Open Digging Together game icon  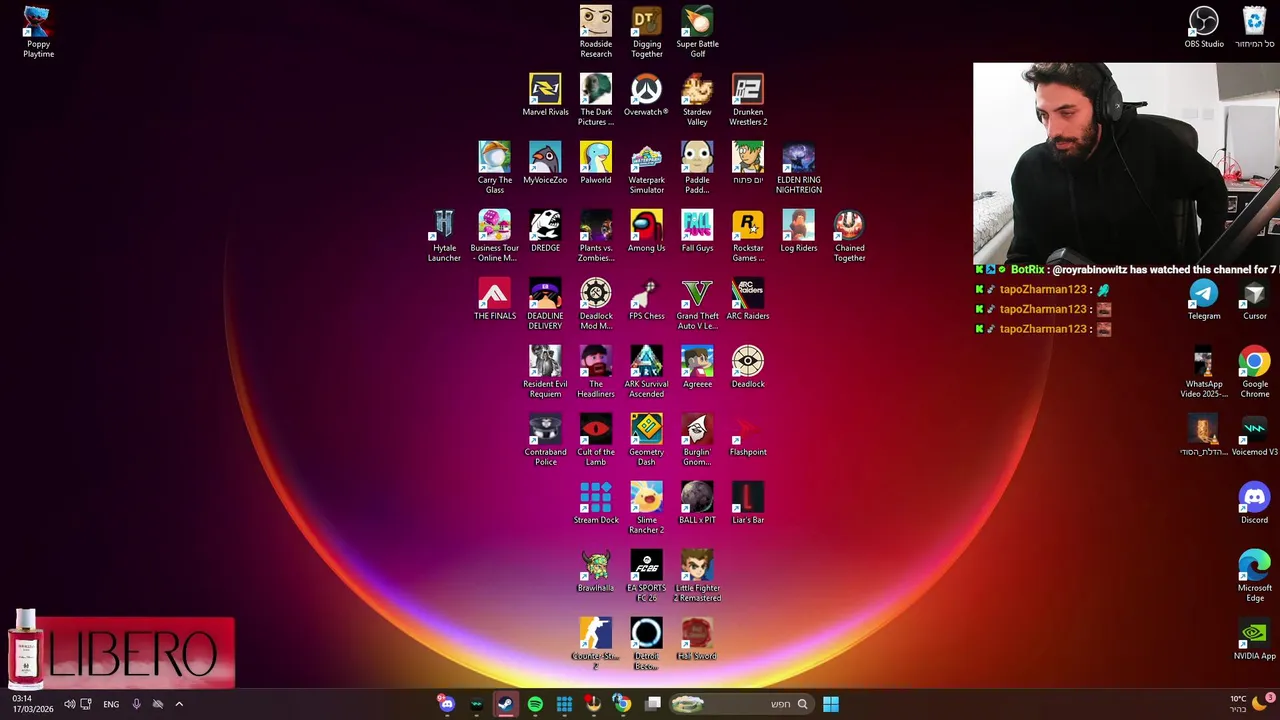(647, 32)
